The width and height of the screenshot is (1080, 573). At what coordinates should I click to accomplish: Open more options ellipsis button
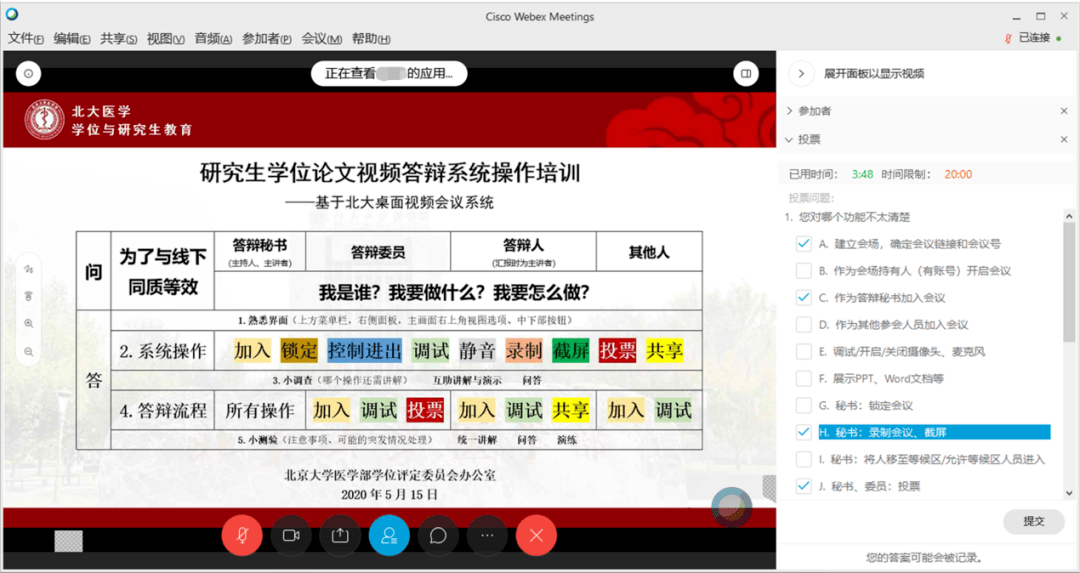click(x=487, y=535)
